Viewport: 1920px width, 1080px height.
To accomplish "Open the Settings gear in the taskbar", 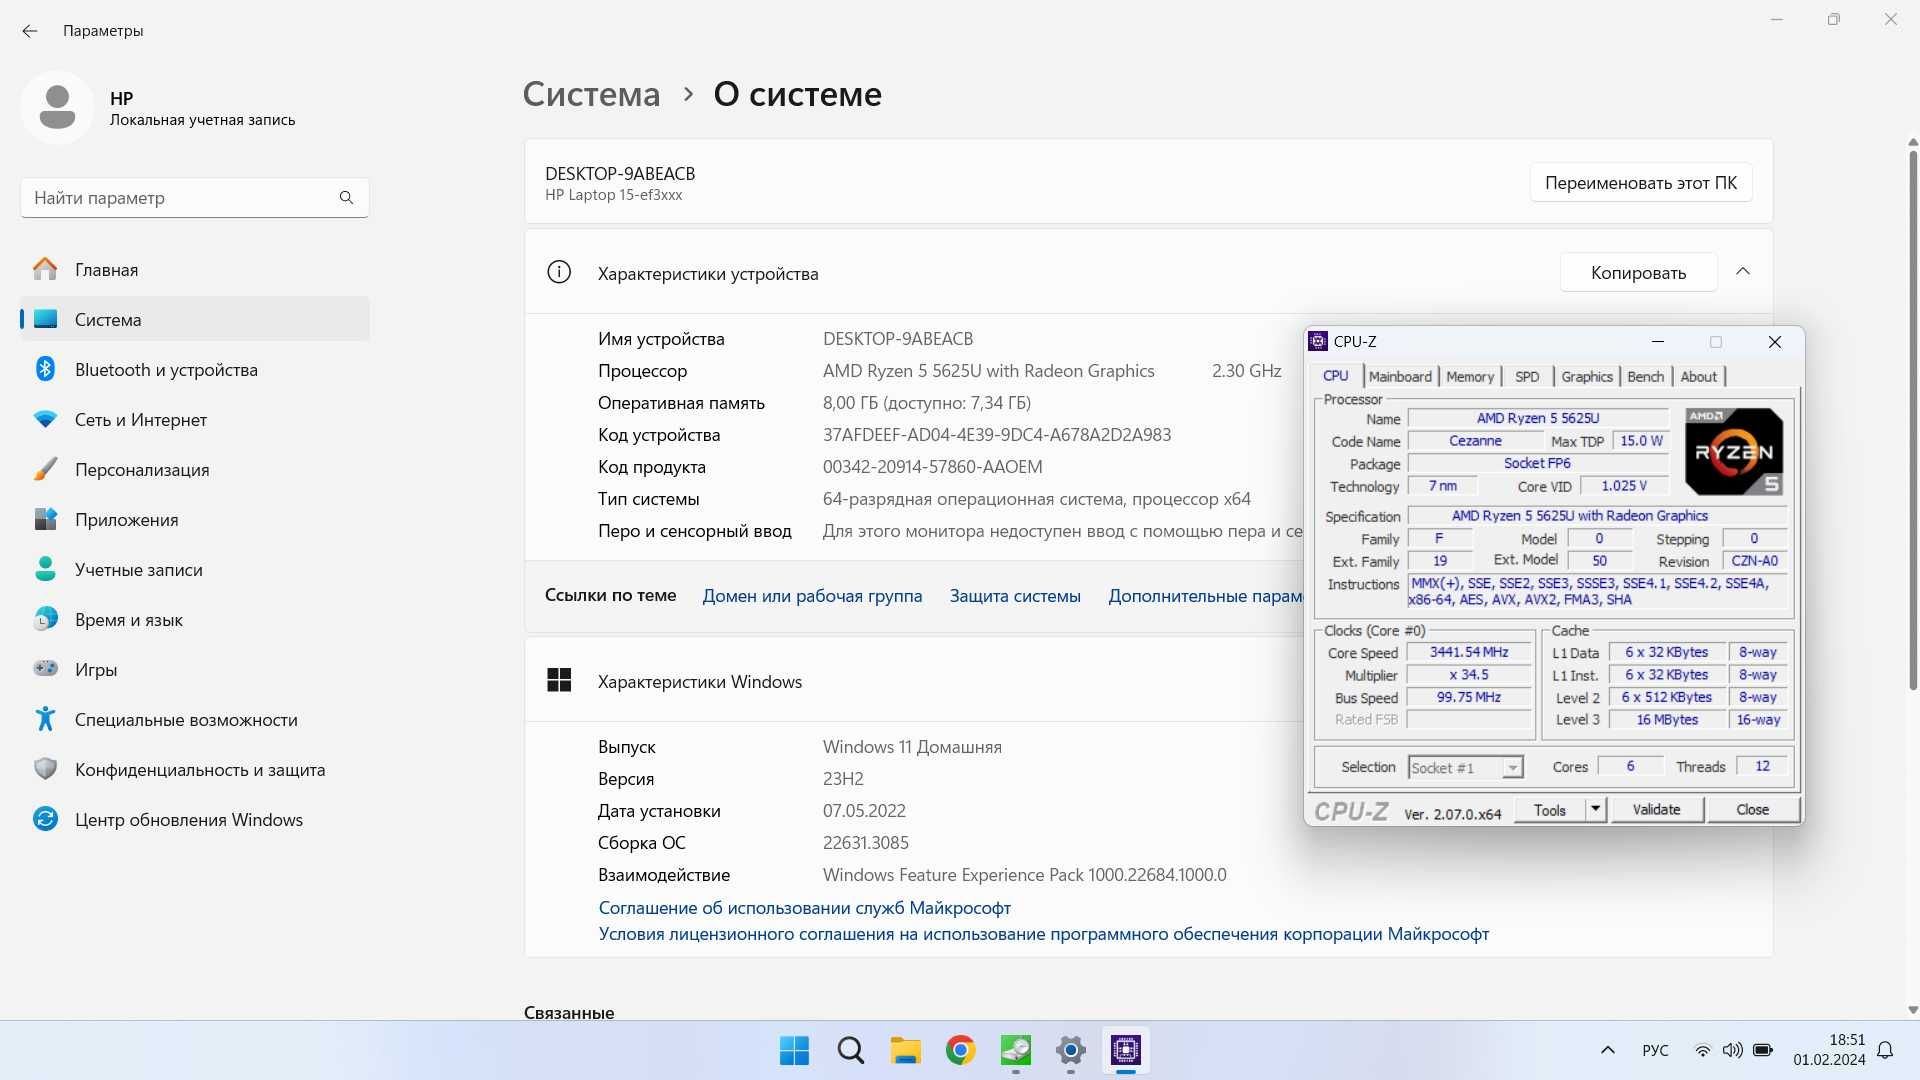I will (x=1071, y=1050).
